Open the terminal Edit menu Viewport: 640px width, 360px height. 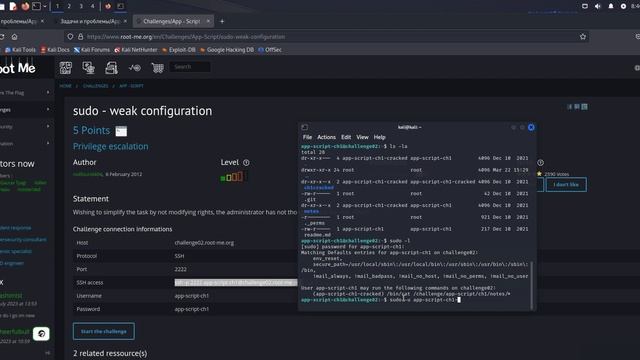[346, 137]
